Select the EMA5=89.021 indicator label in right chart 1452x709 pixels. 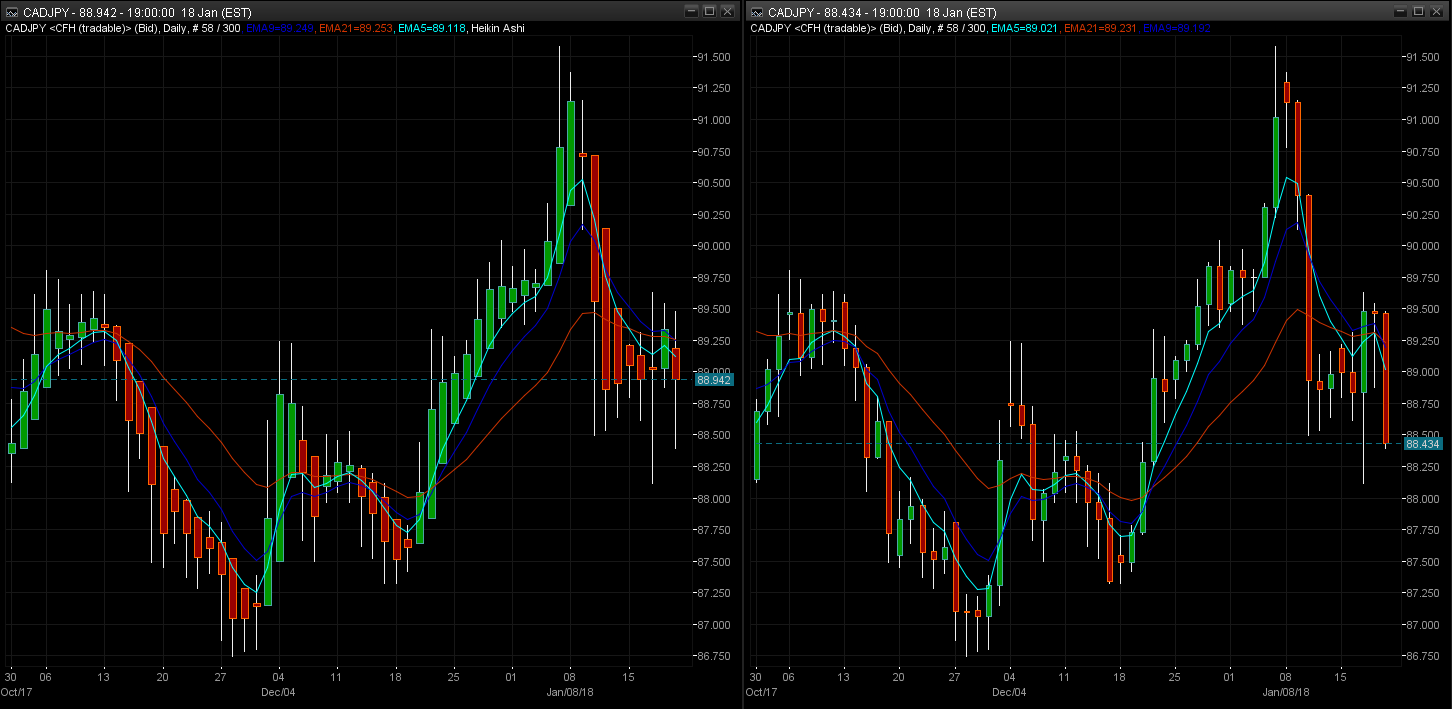click(x=1025, y=28)
